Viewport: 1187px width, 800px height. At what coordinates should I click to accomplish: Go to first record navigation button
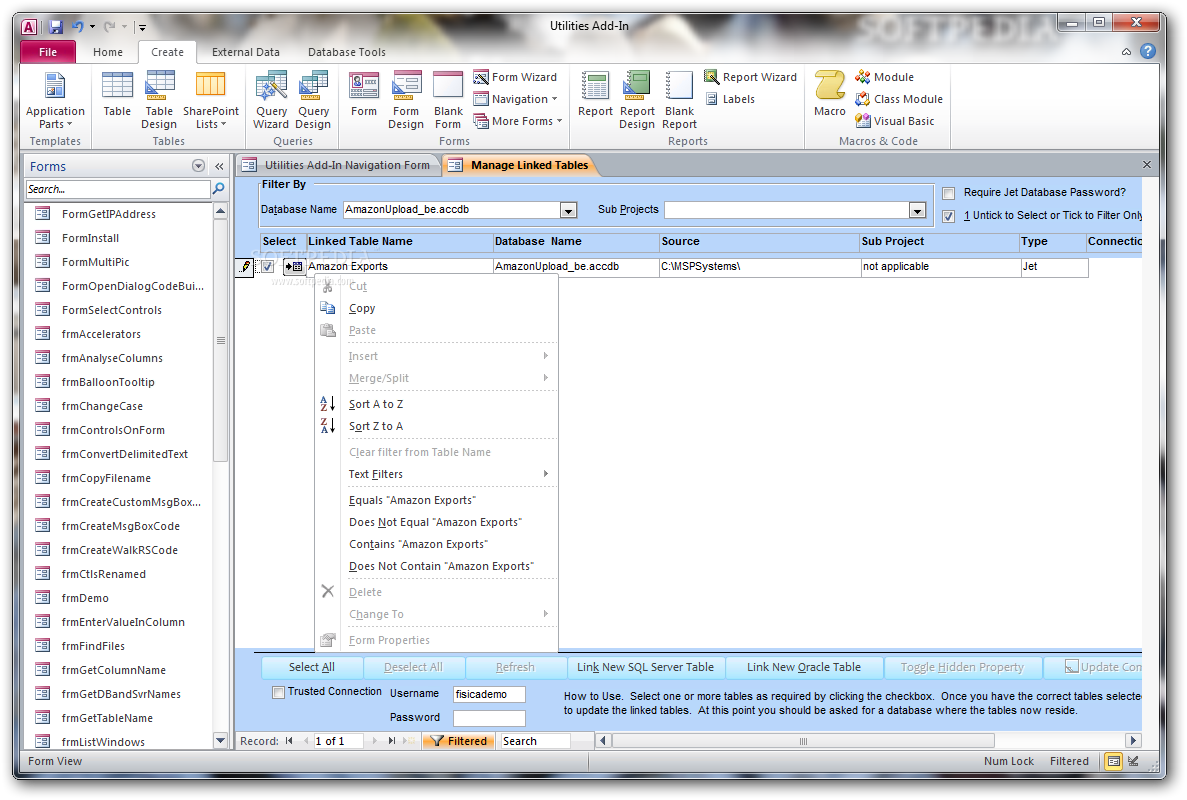click(x=289, y=741)
